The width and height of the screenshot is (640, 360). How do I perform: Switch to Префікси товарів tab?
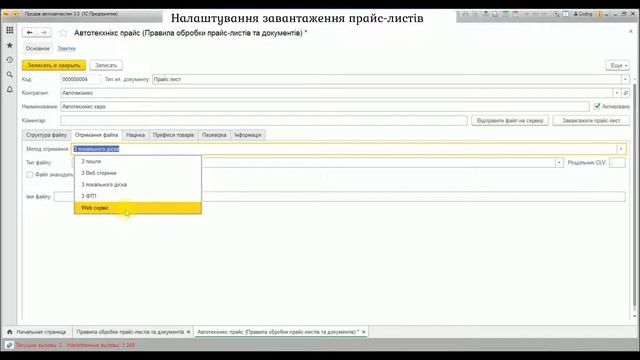coord(173,135)
